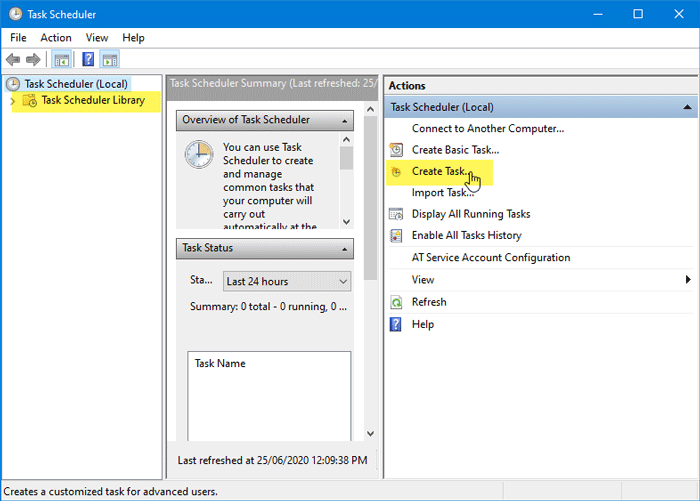Click the Task Scheduler clock icon in title bar
The width and height of the screenshot is (700, 501).
(15, 14)
